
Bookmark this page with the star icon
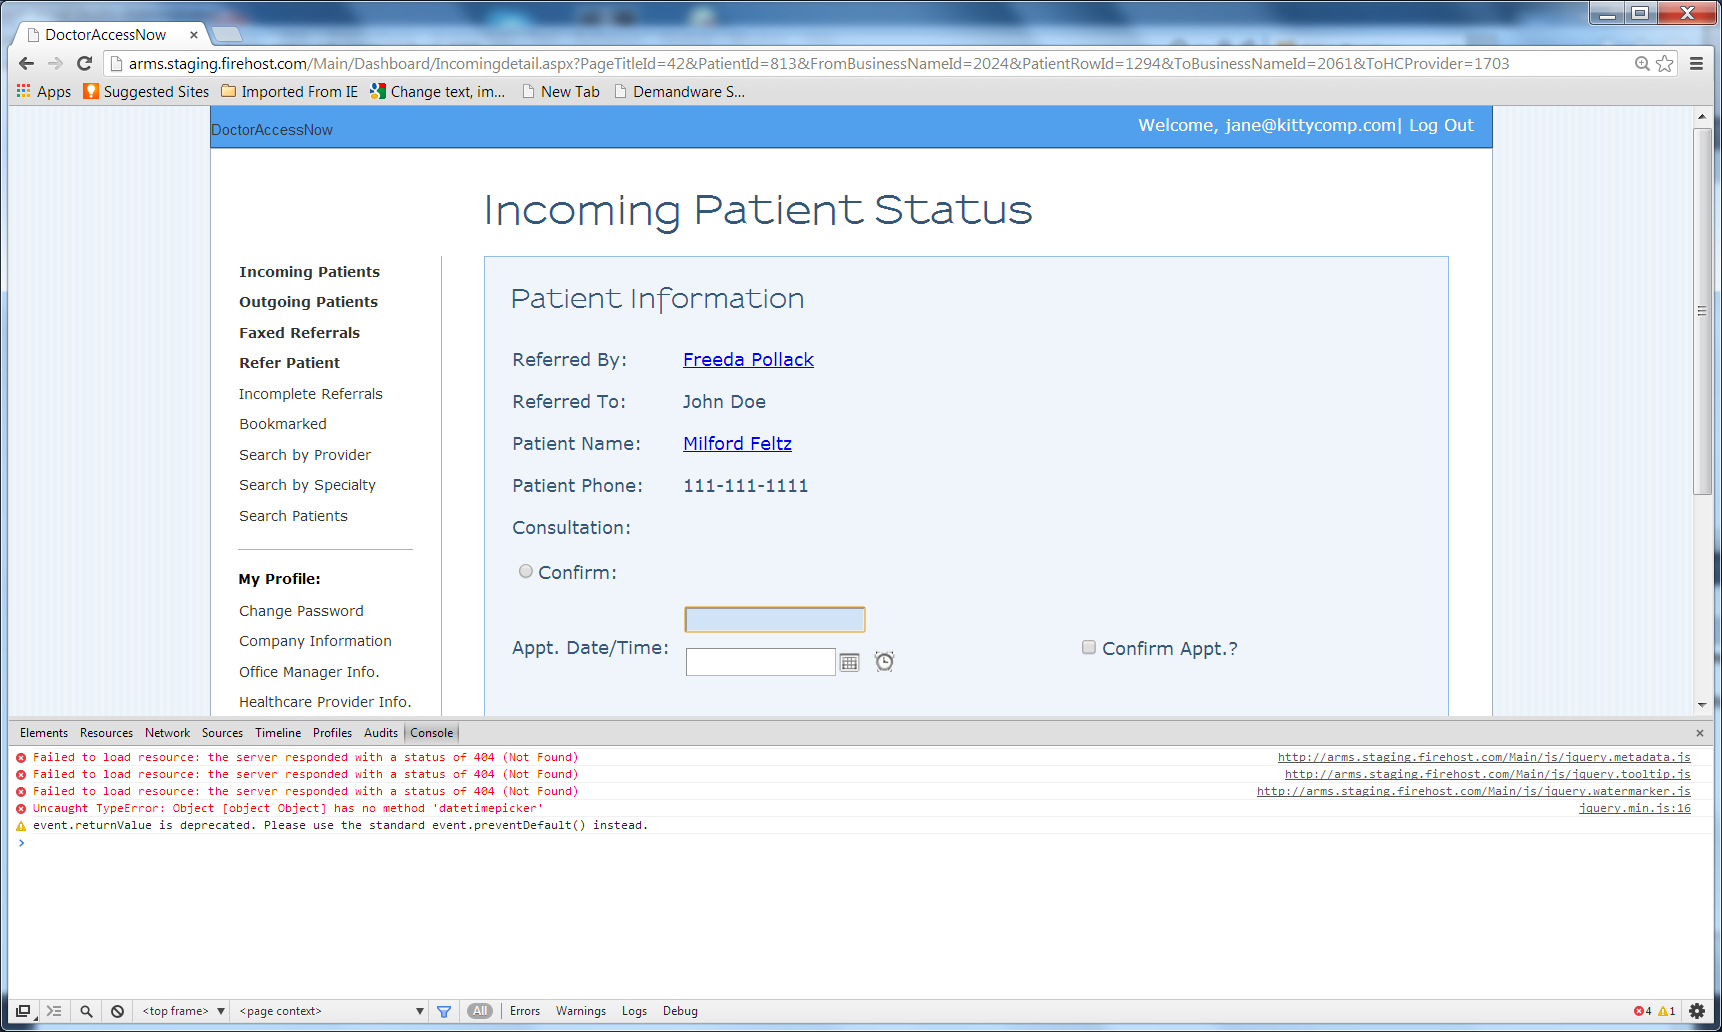coord(1665,63)
